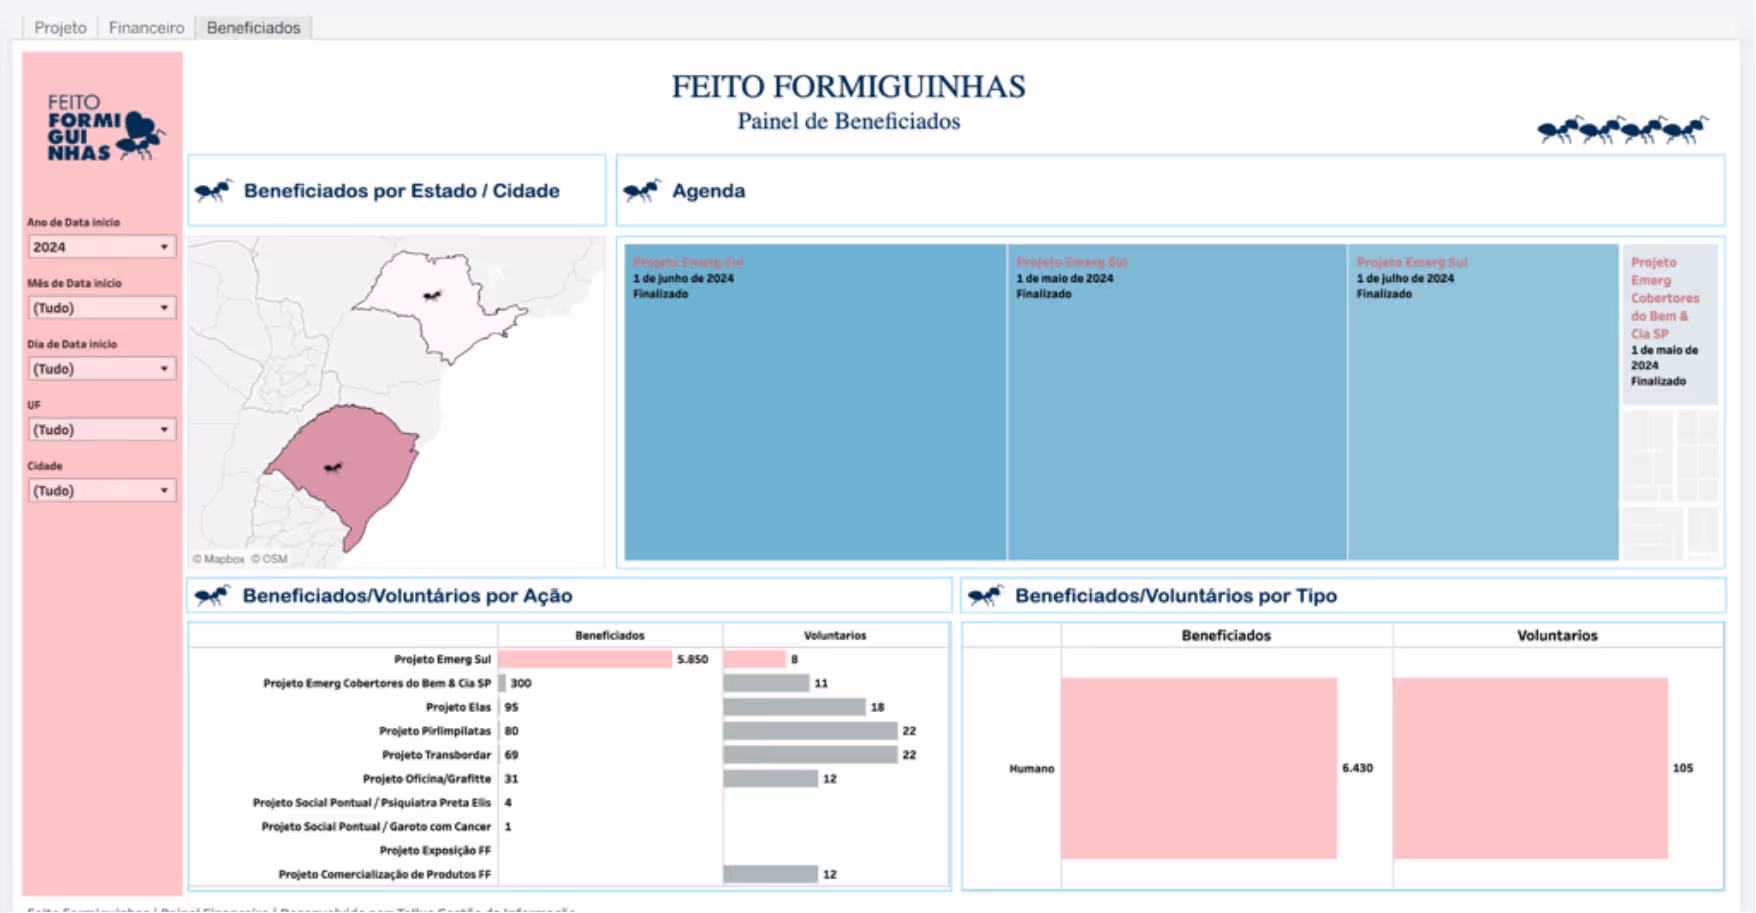
Task: Click the FEITO FORMIGUINHAS main title
Action: (x=849, y=86)
